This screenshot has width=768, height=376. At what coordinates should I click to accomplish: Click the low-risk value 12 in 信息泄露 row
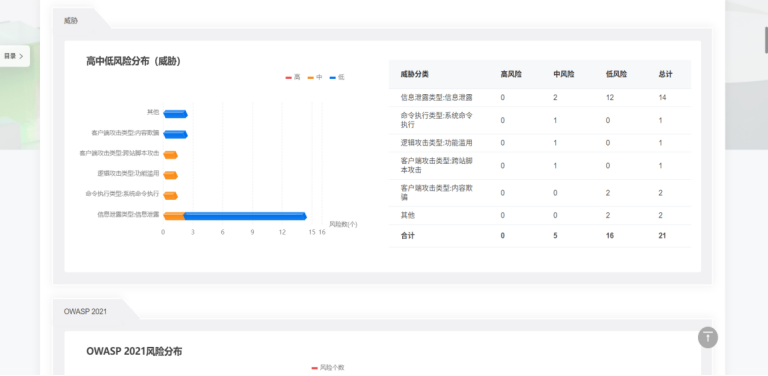[x=610, y=97]
